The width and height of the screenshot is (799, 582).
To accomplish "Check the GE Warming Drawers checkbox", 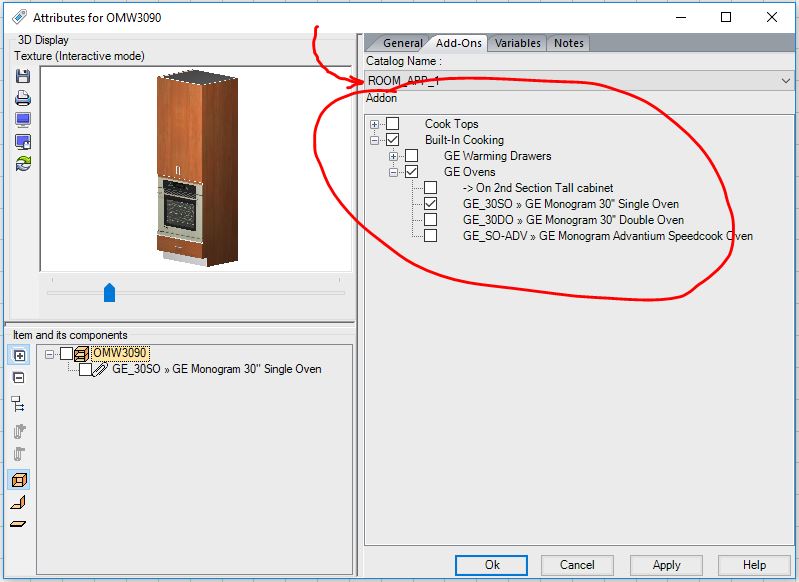I will 411,155.
